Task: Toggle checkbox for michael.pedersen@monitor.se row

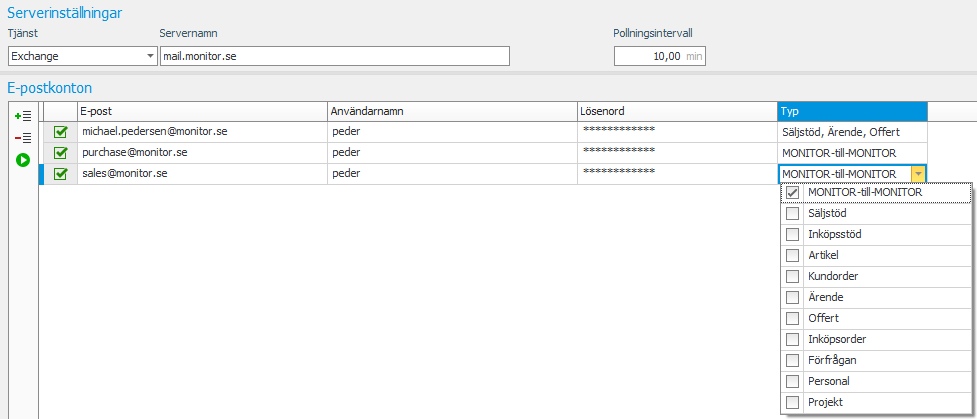Action: [x=60, y=132]
